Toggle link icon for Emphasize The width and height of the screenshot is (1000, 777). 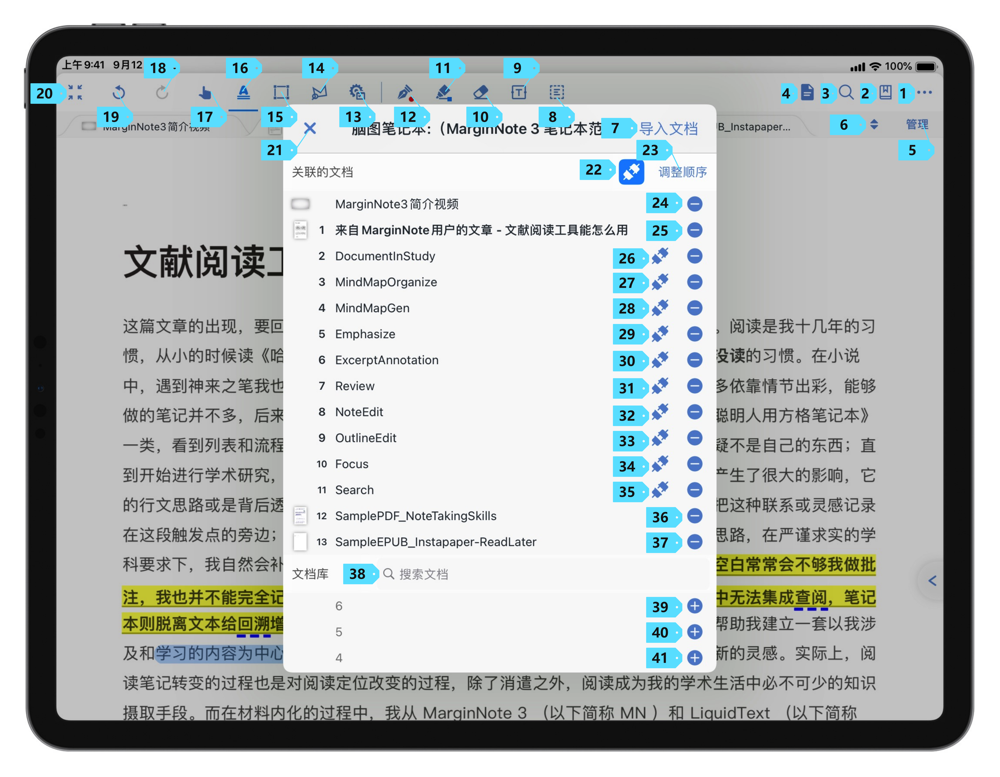point(660,334)
